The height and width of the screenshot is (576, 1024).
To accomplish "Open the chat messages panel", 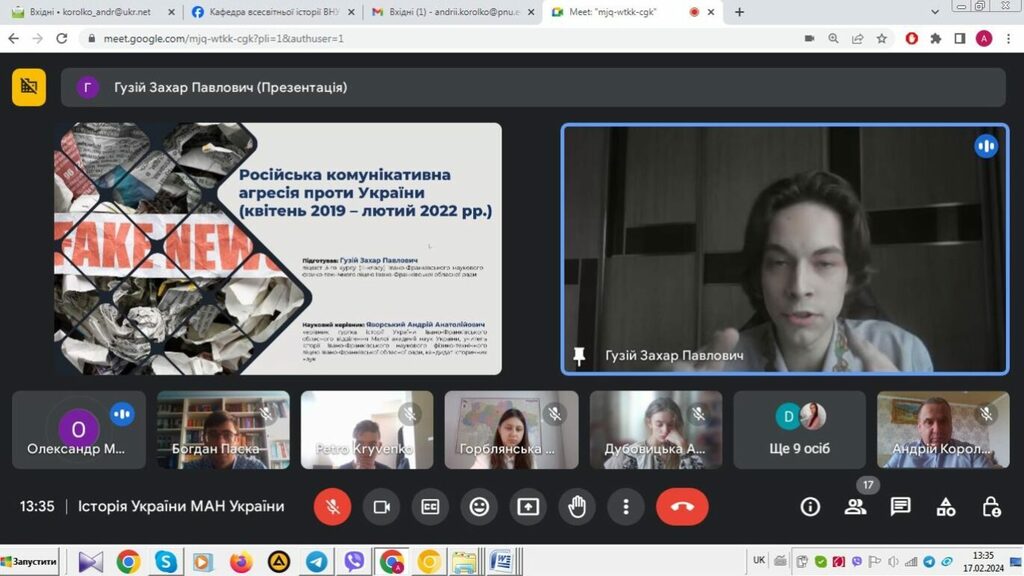I will pos(900,507).
